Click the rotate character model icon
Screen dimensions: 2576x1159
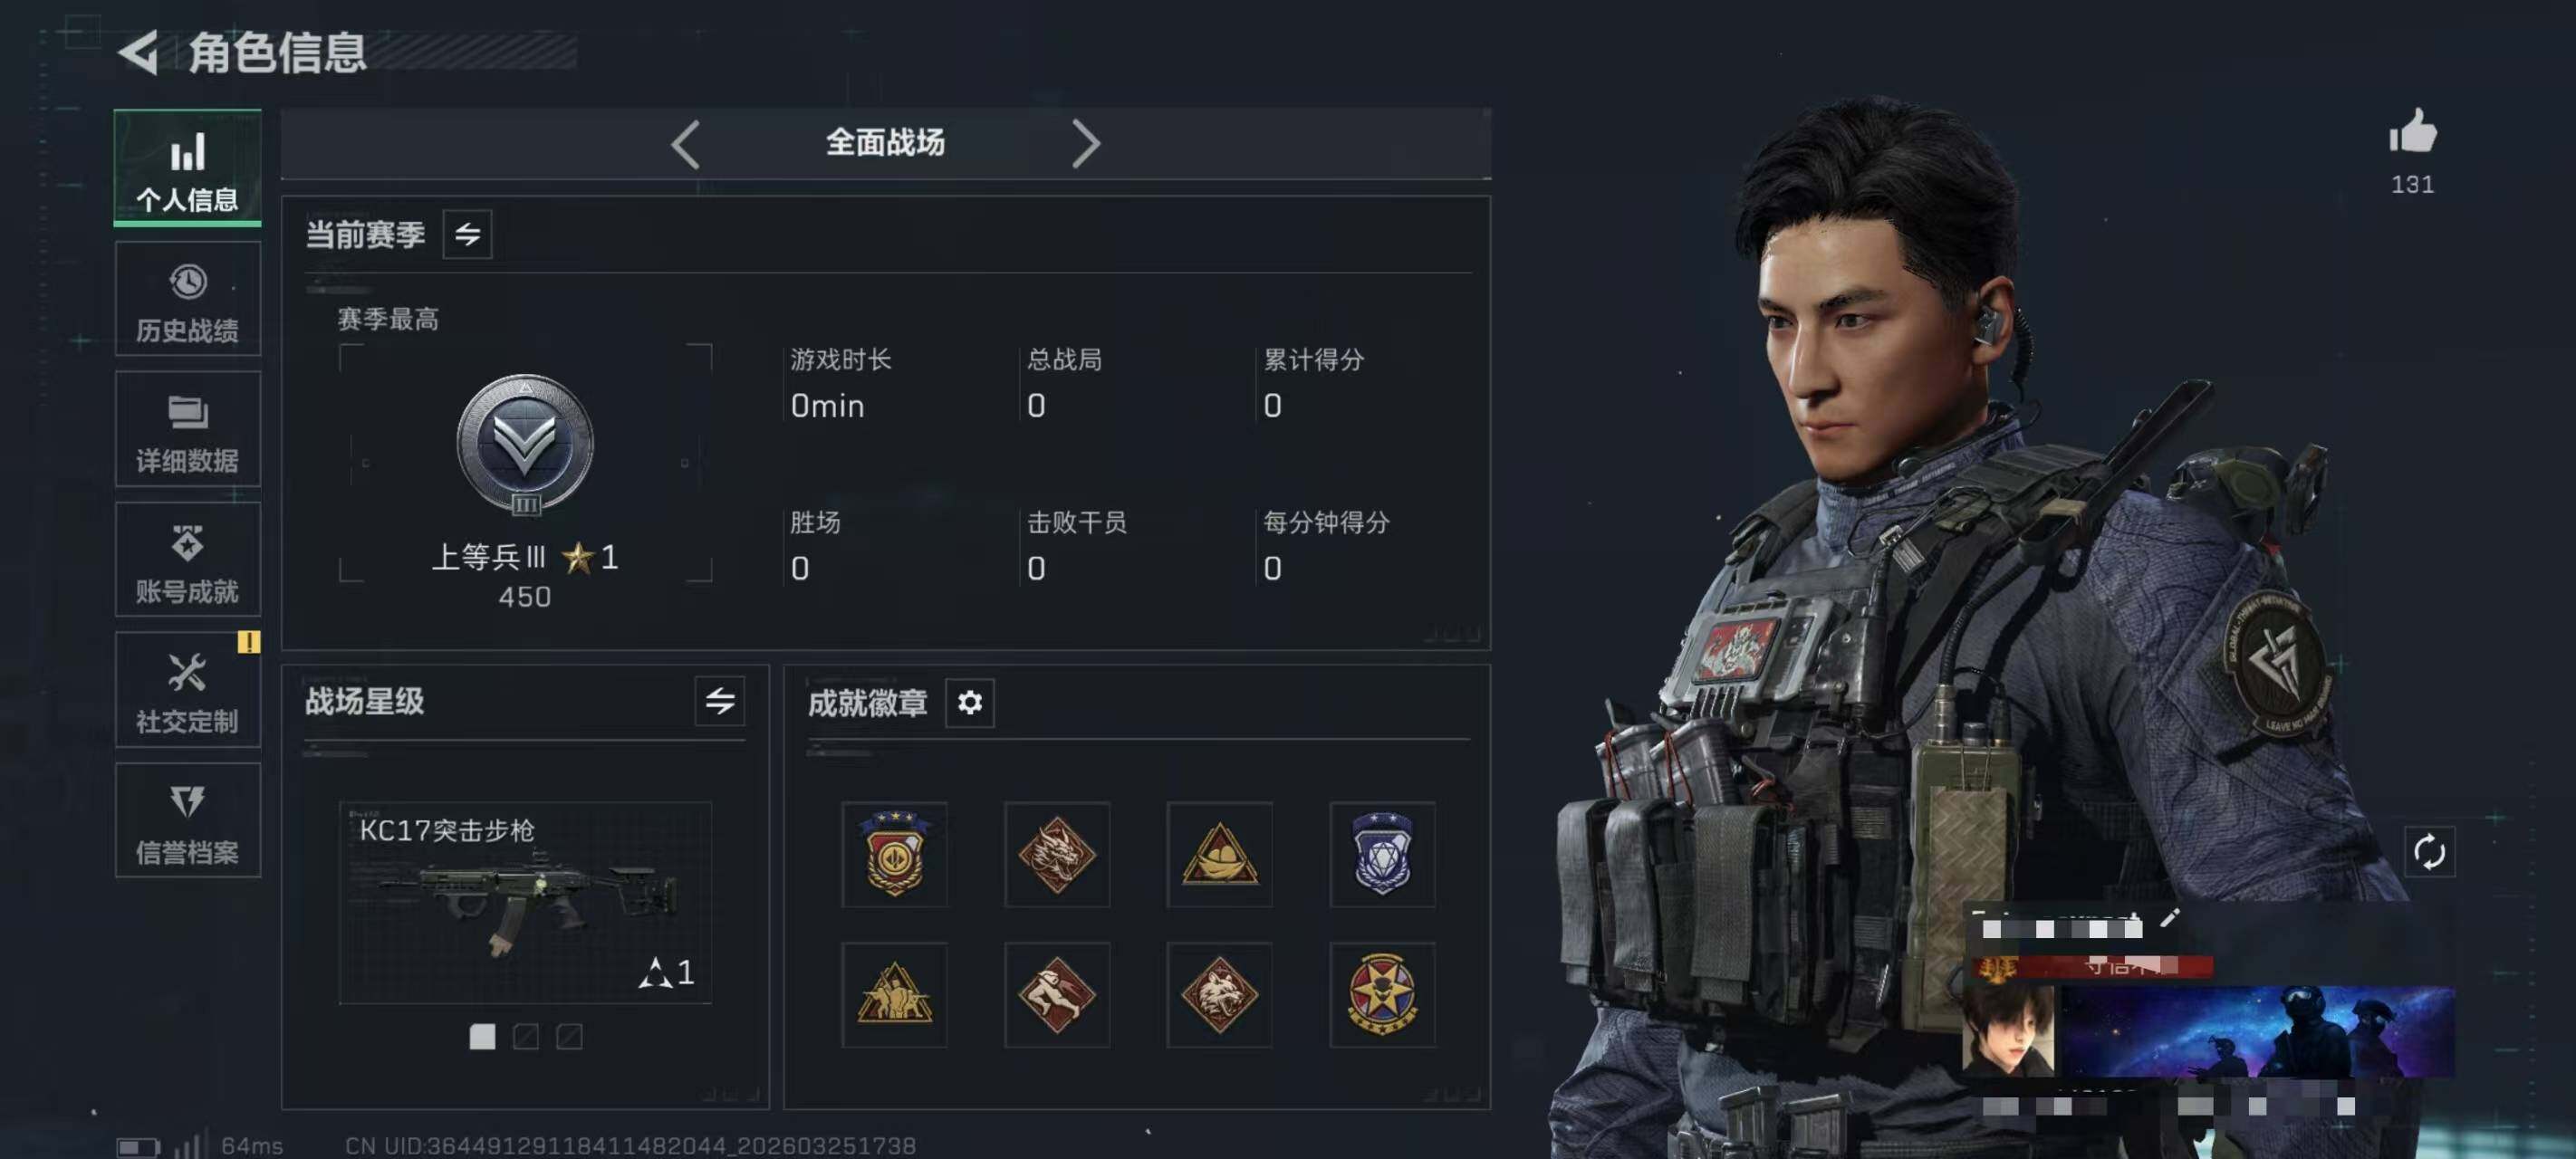[2429, 852]
